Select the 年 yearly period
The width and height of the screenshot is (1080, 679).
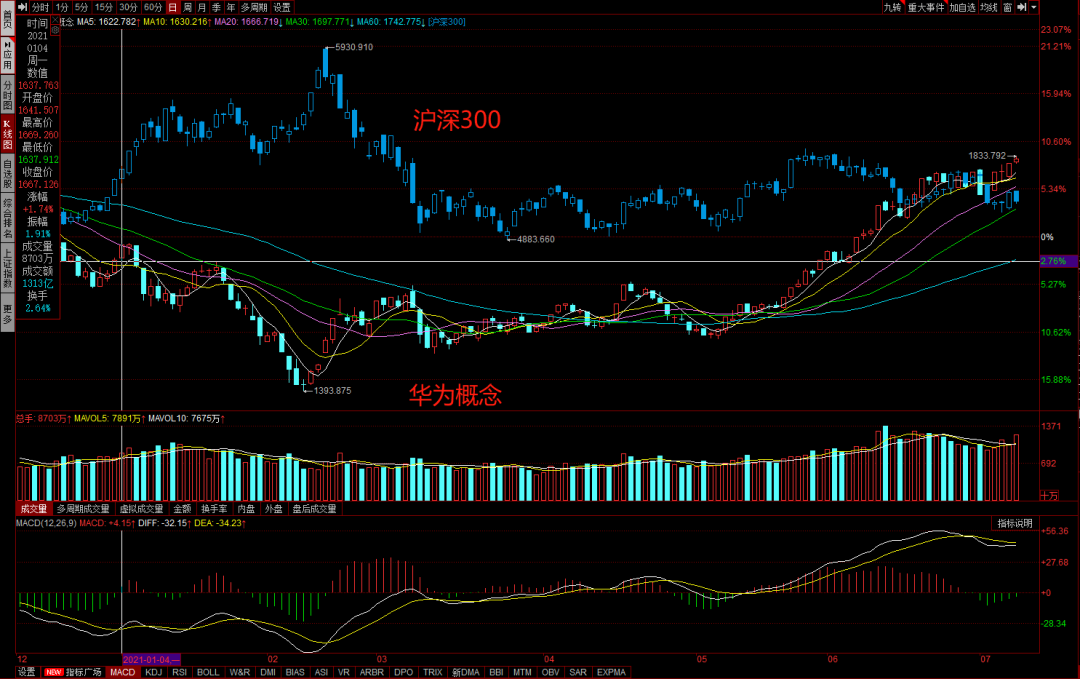[231, 7]
